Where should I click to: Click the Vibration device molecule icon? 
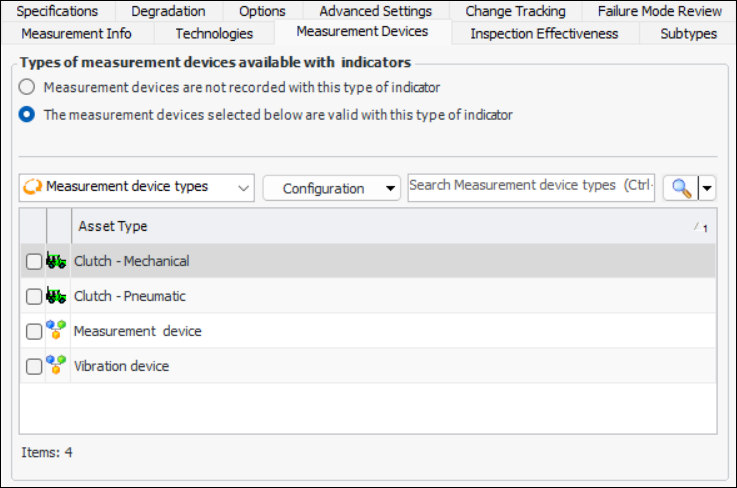pos(57,366)
